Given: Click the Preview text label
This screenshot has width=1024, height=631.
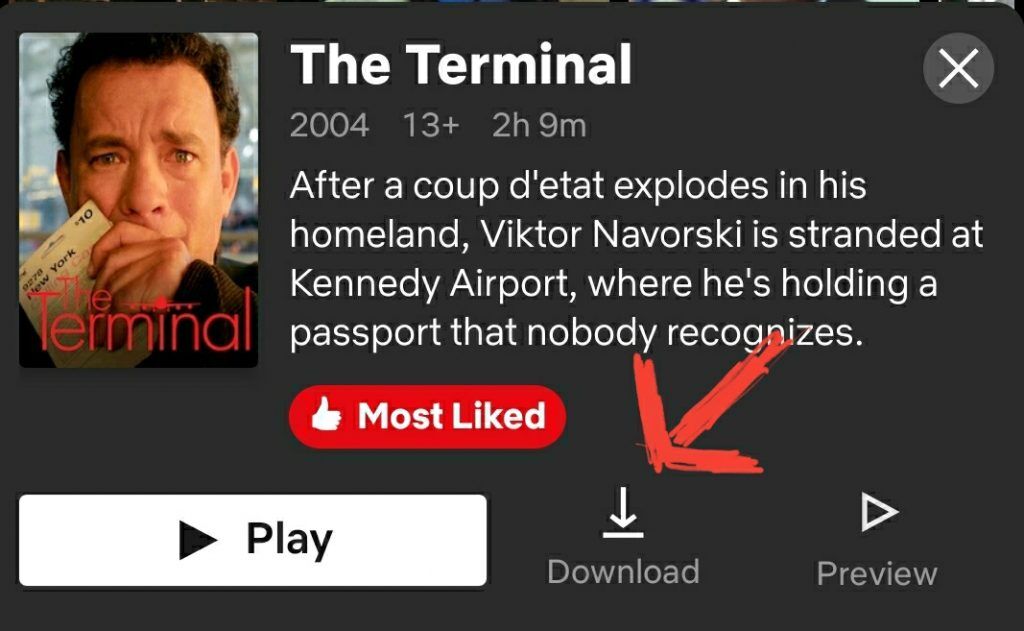Looking at the screenshot, I should (877, 574).
